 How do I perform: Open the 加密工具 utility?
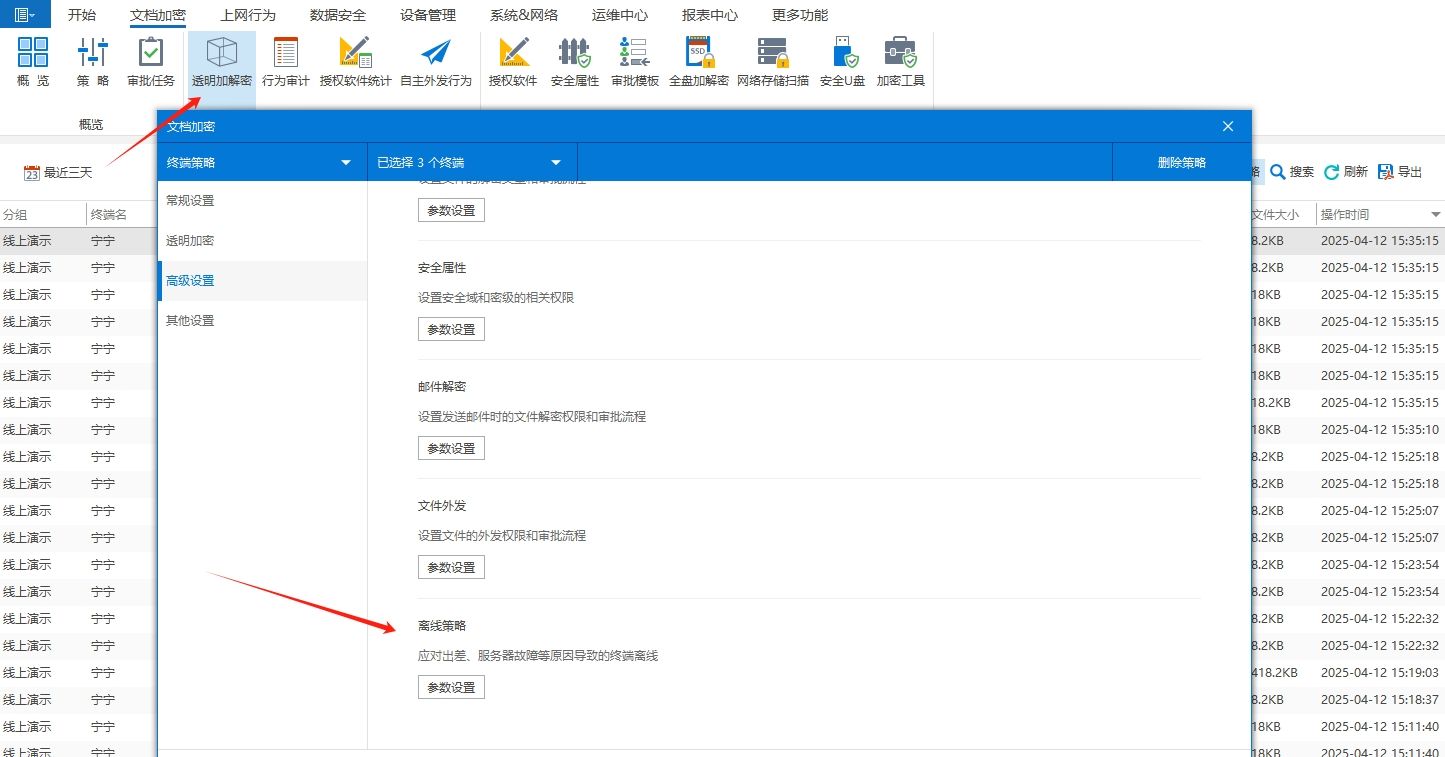point(899,62)
